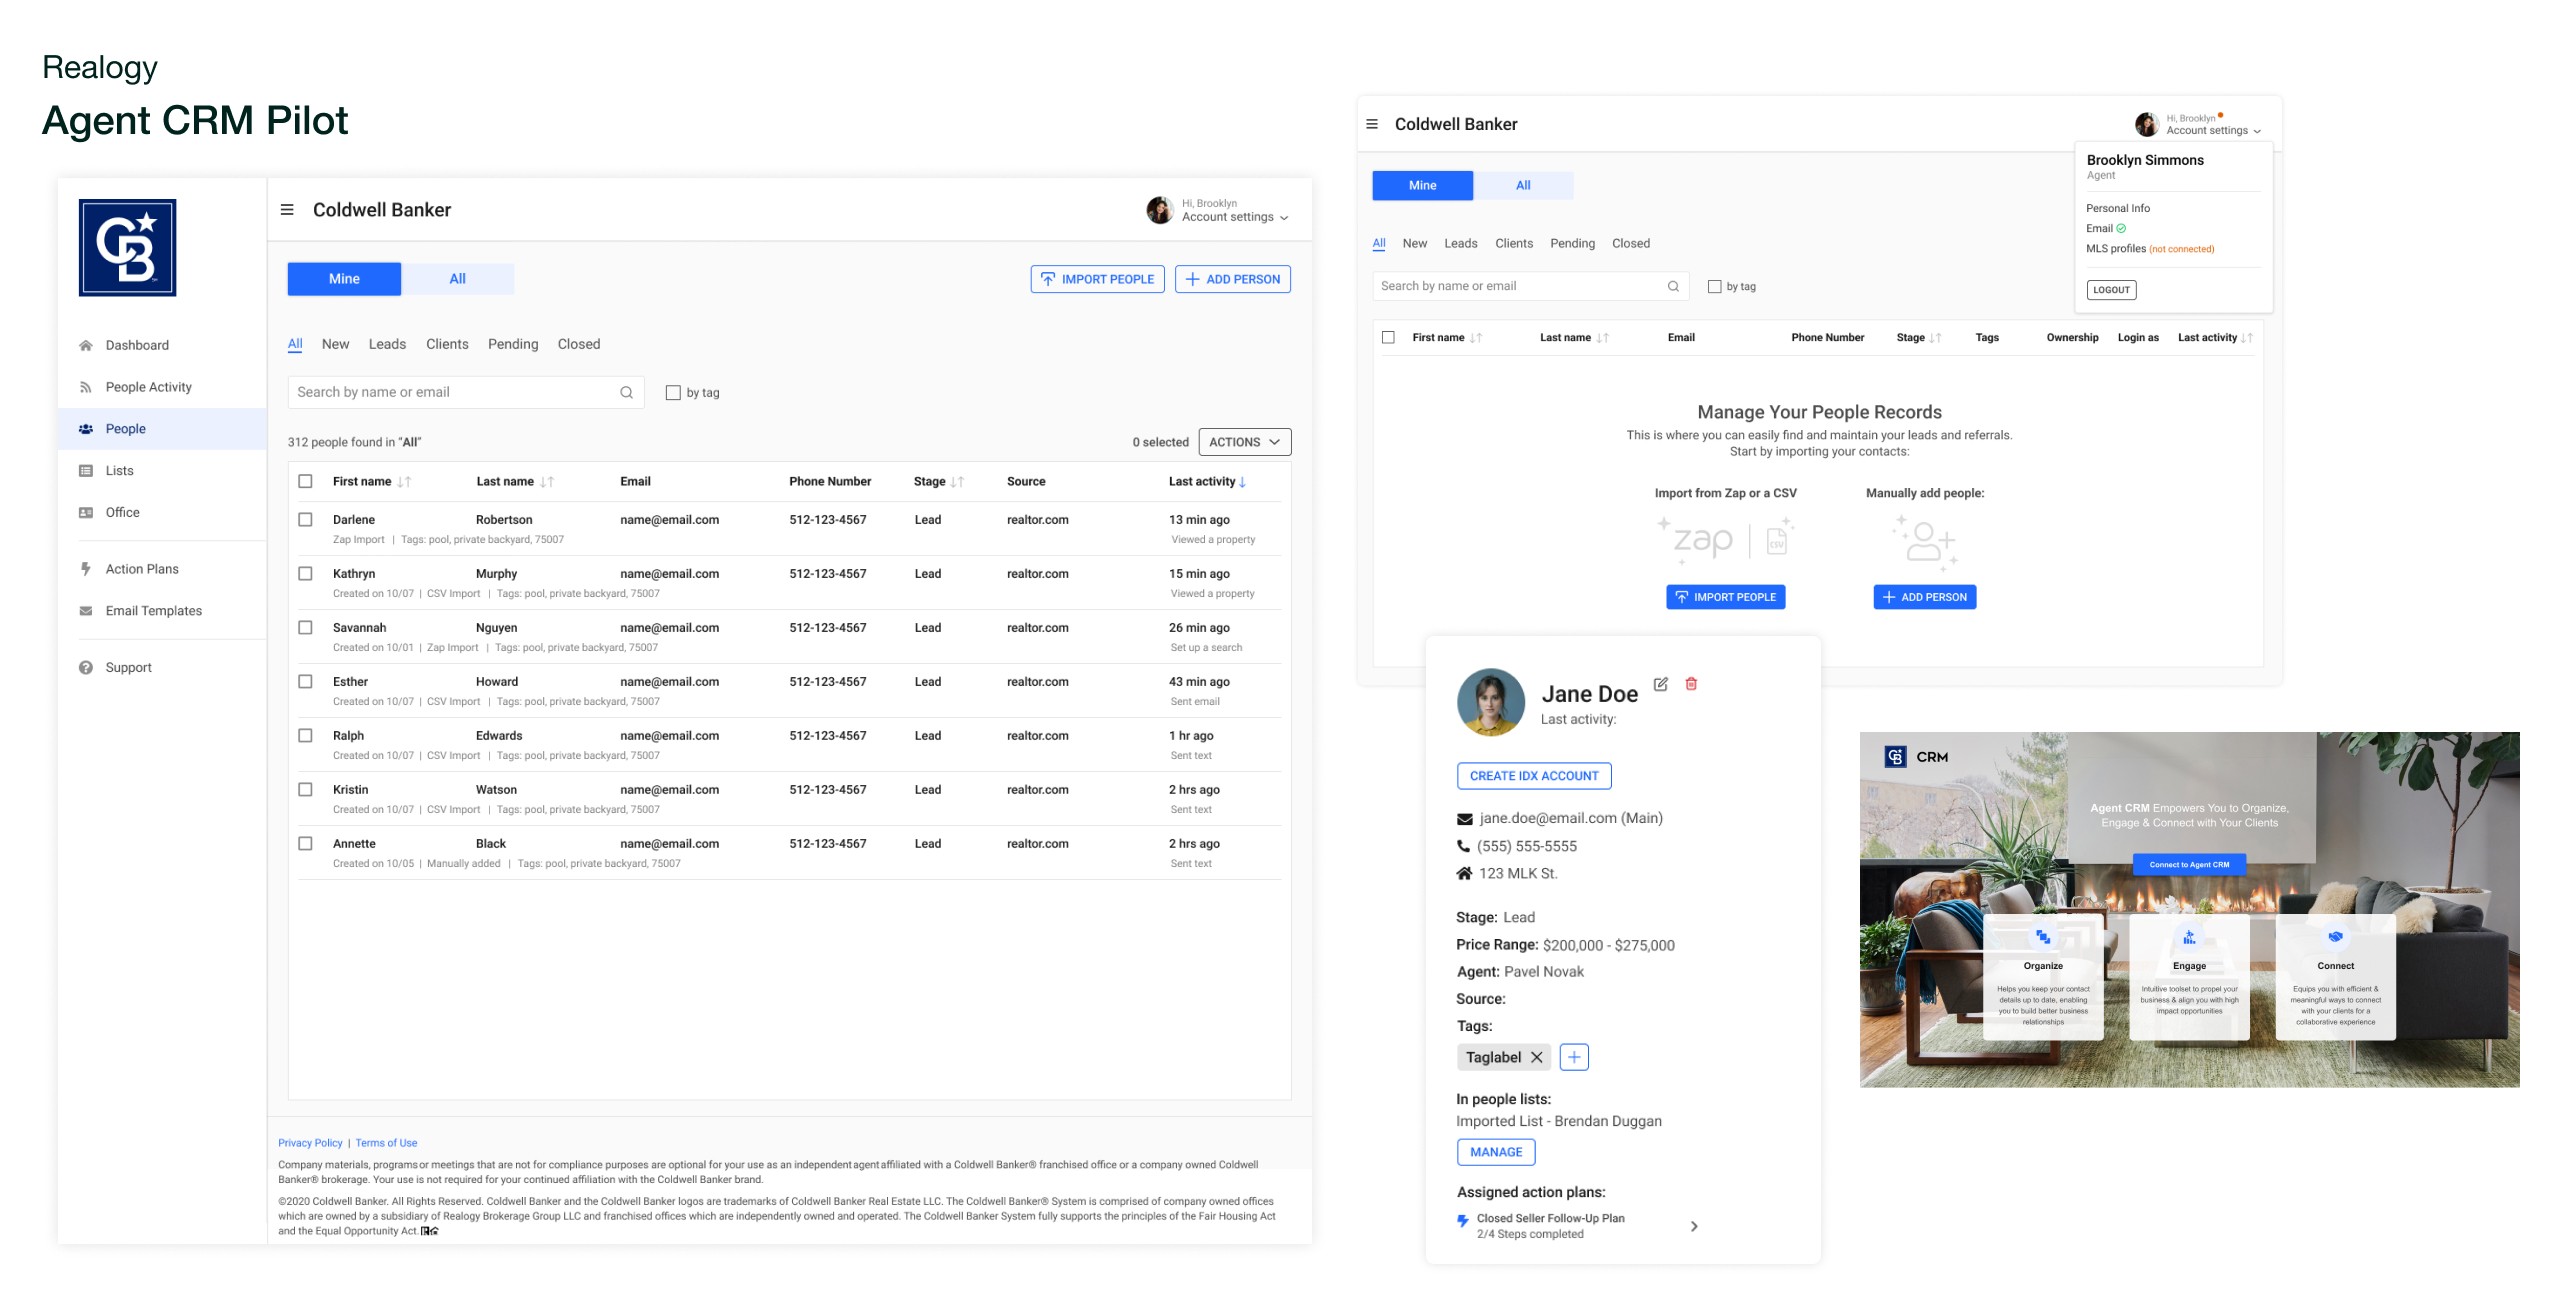
Task: Enable the 'by tag' checkbox in the main People window
Action: (673, 393)
